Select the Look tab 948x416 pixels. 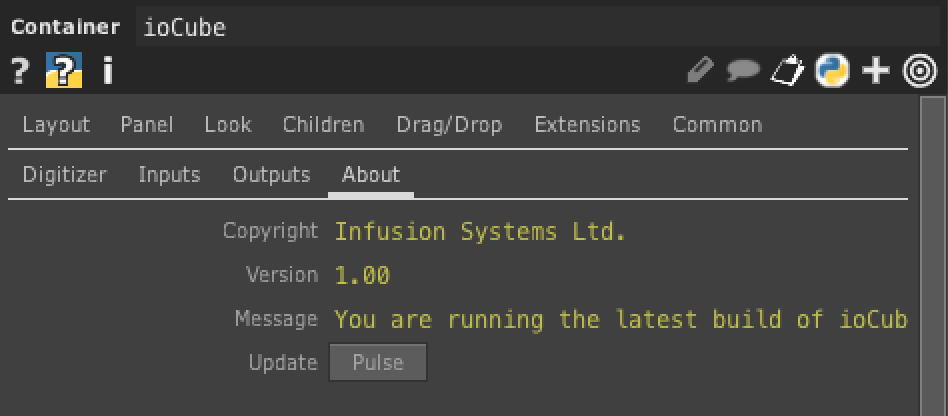click(x=228, y=125)
